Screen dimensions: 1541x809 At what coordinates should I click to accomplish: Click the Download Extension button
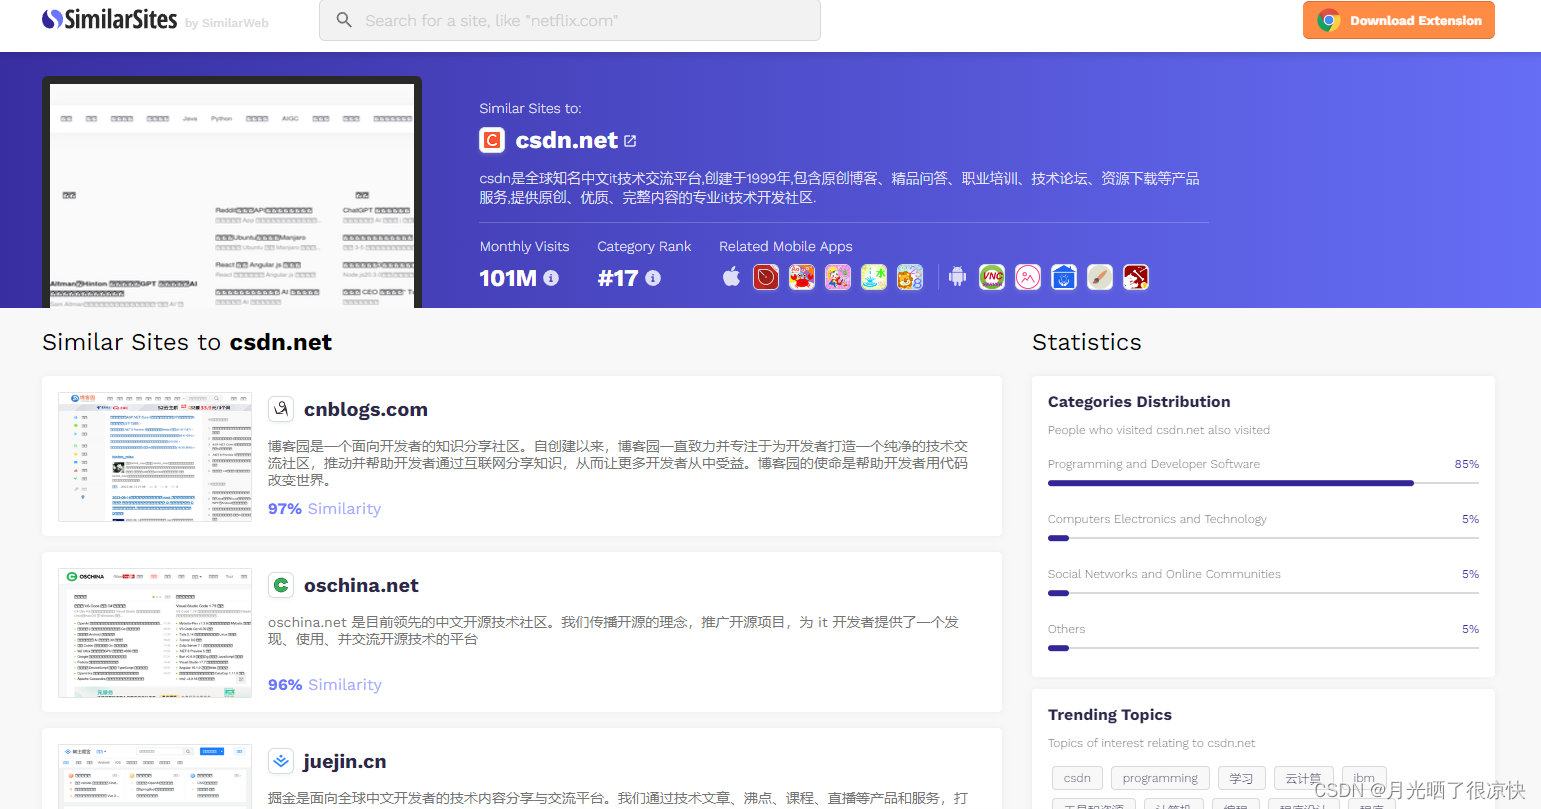pos(1398,20)
